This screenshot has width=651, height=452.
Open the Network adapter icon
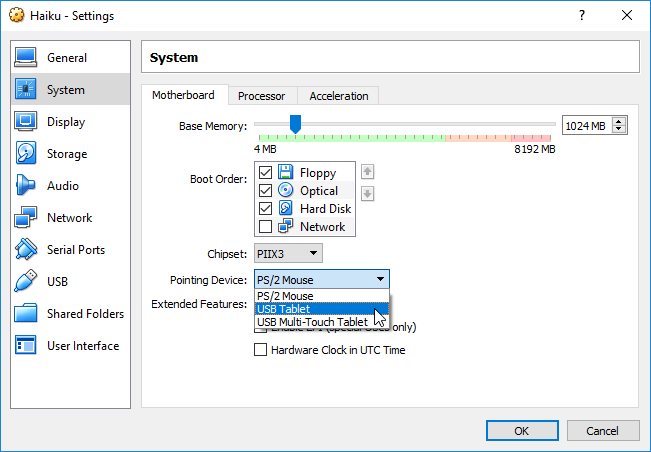pos(27,218)
